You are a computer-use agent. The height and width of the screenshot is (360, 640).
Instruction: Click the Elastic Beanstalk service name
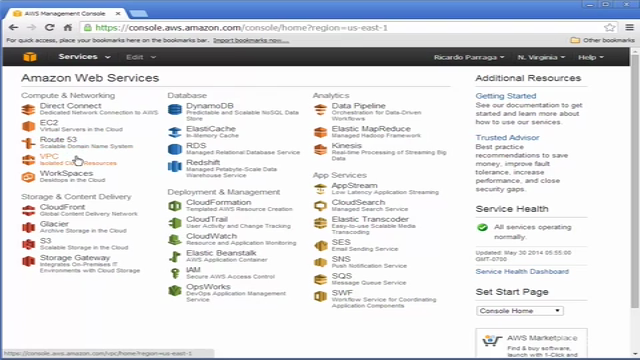click(x=221, y=253)
